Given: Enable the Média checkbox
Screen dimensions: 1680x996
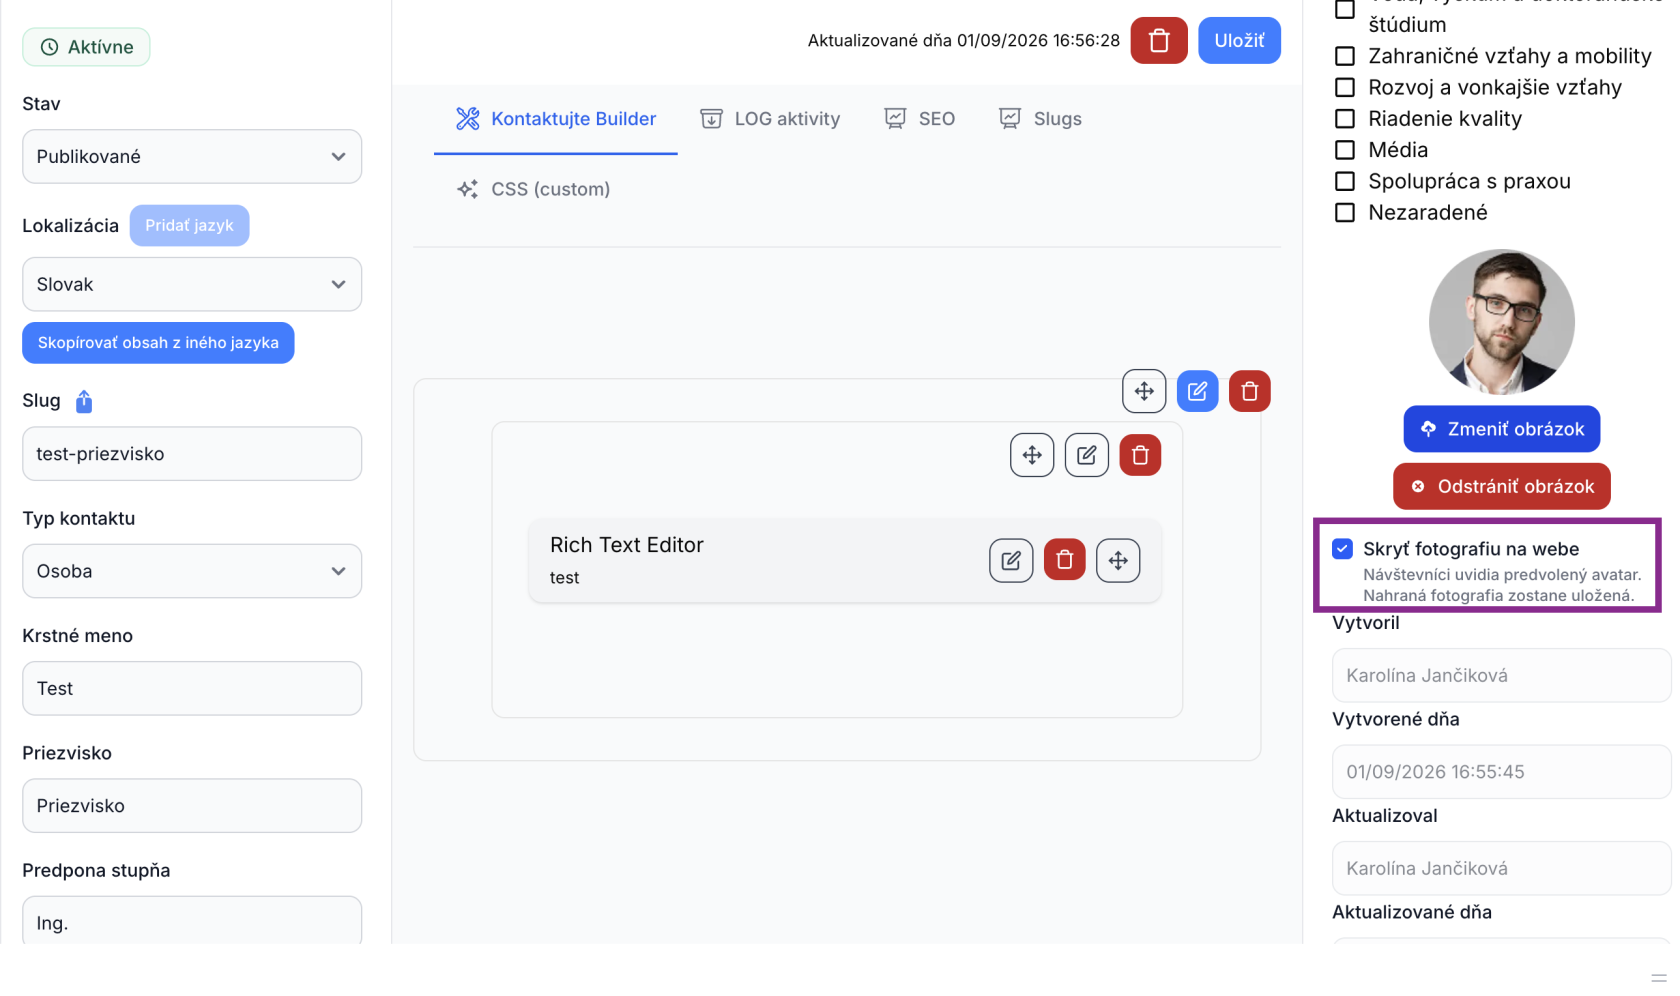Looking at the screenshot, I should point(1345,150).
